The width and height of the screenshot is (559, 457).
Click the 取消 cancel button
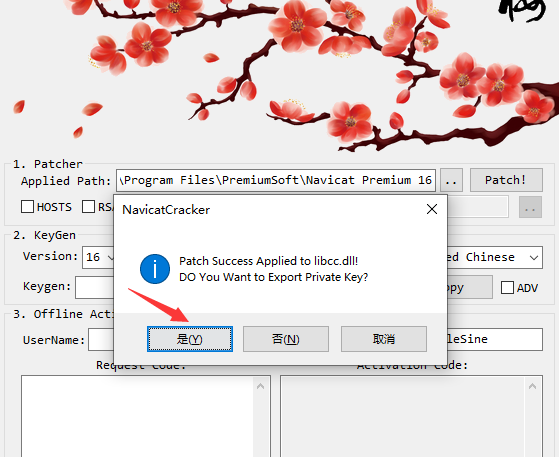pyautogui.click(x=384, y=339)
